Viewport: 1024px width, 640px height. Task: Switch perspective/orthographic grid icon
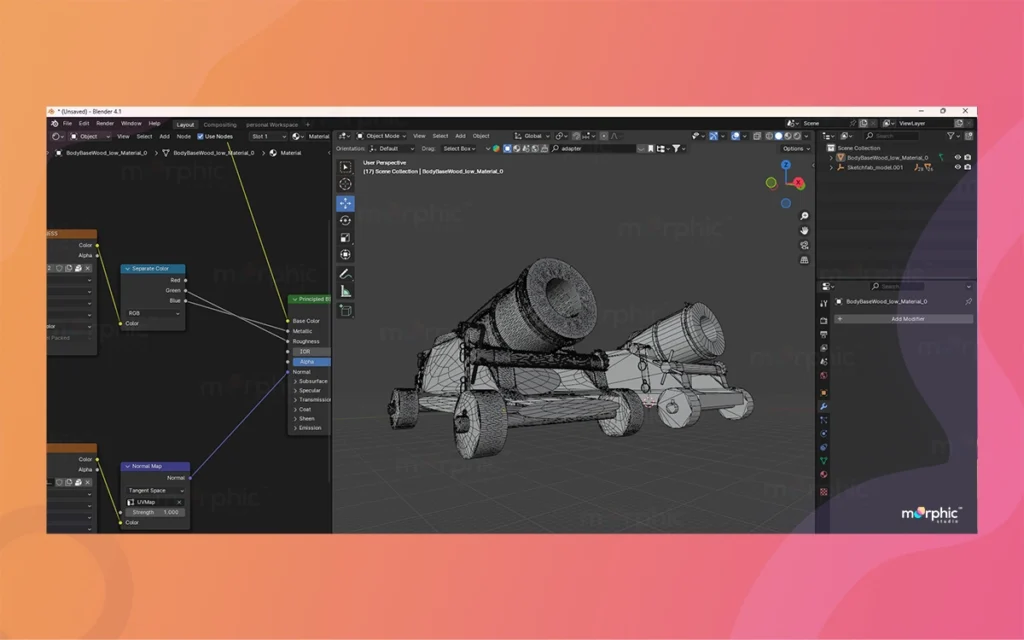click(804, 260)
